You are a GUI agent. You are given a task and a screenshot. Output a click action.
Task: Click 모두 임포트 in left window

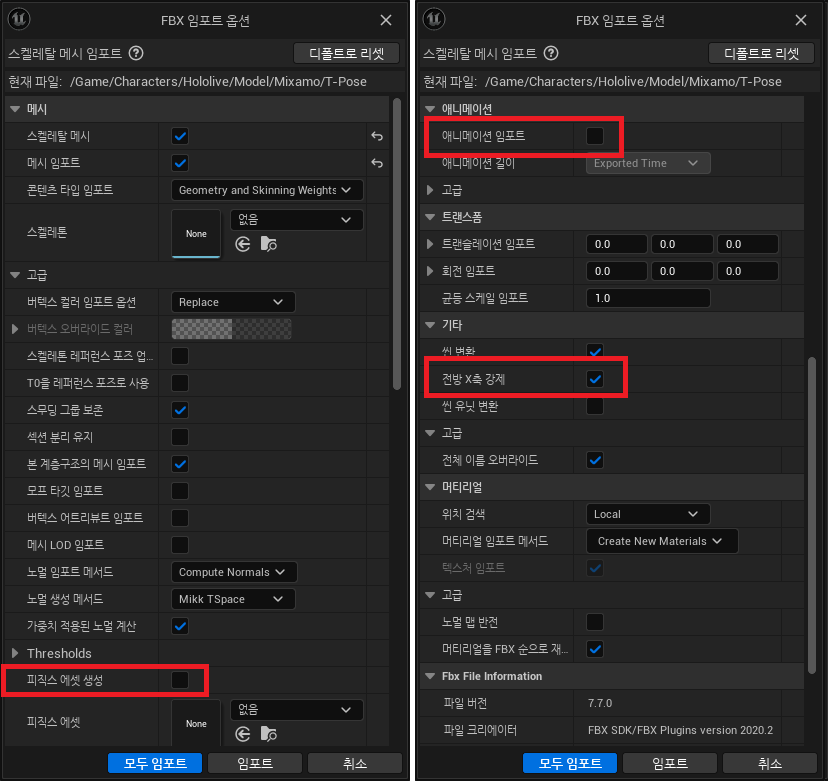tap(155, 763)
